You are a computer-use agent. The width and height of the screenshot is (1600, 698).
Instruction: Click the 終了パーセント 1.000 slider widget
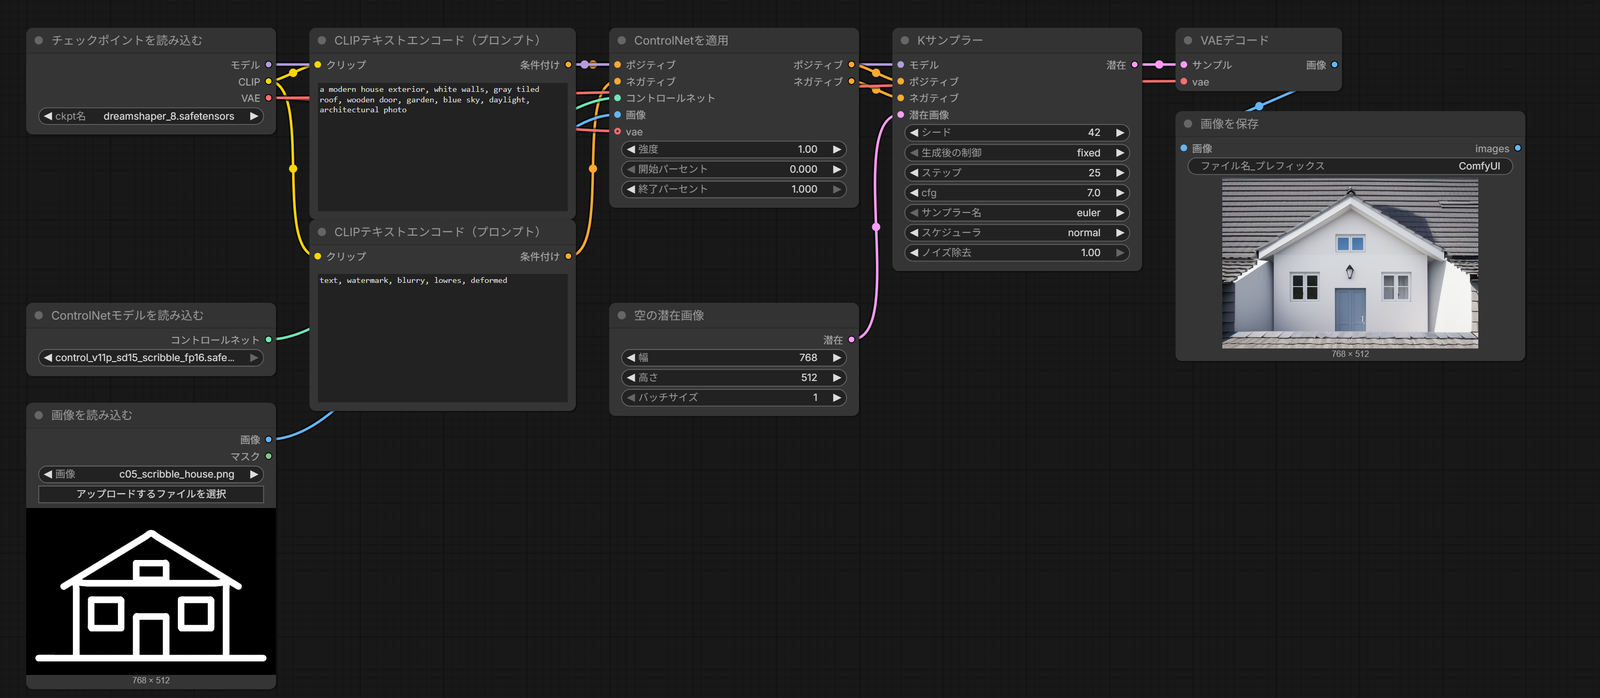tap(734, 190)
